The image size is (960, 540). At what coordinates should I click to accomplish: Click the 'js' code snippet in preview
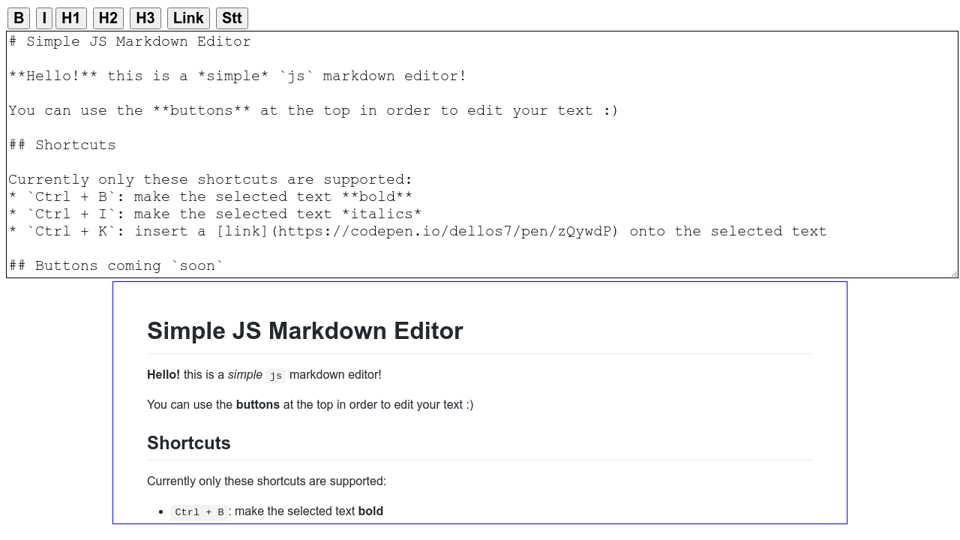[275, 376]
